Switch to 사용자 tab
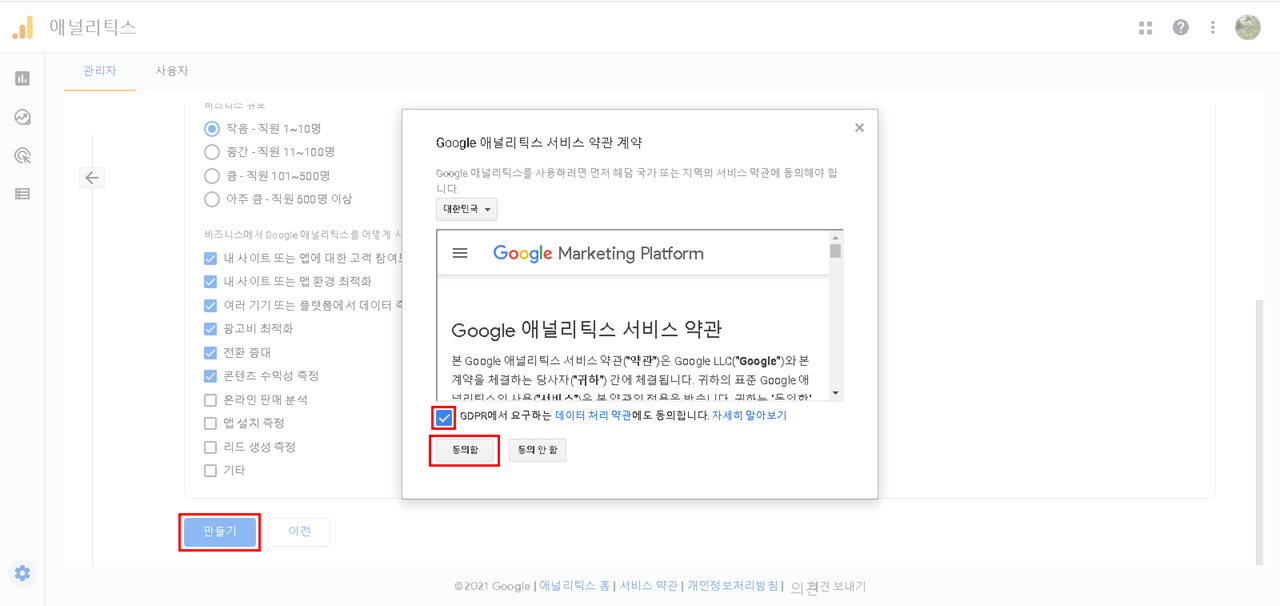The width and height of the screenshot is (1280, 606). coord(172,71)
